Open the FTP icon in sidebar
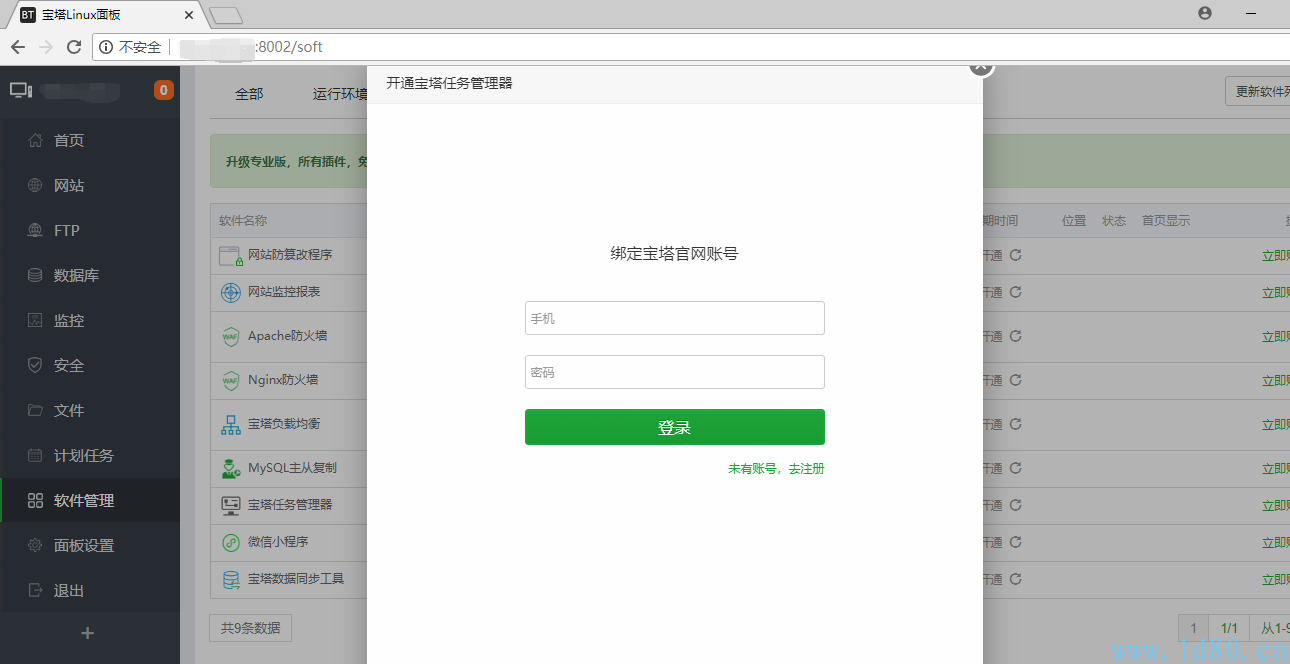Image resolution: width=1290 pixels, height=664 pixels. (35, 230)
